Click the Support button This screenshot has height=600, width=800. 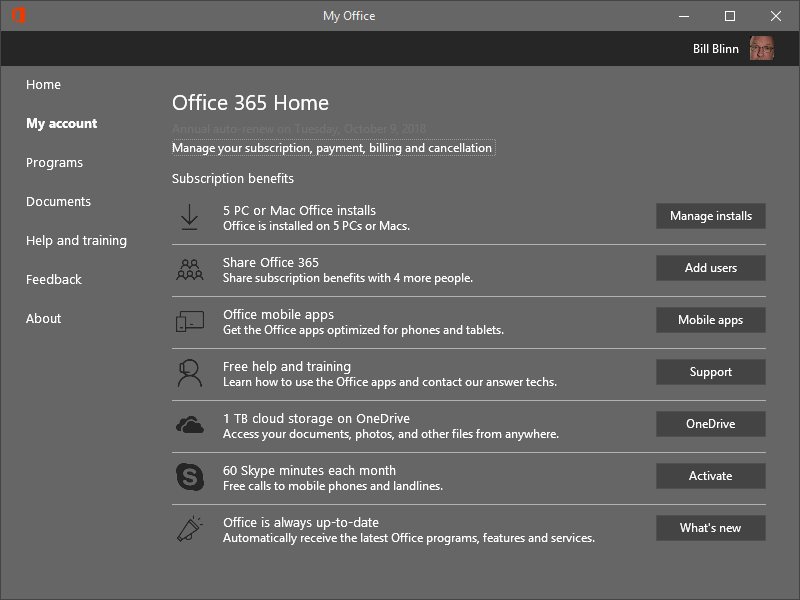click(711, 372)
